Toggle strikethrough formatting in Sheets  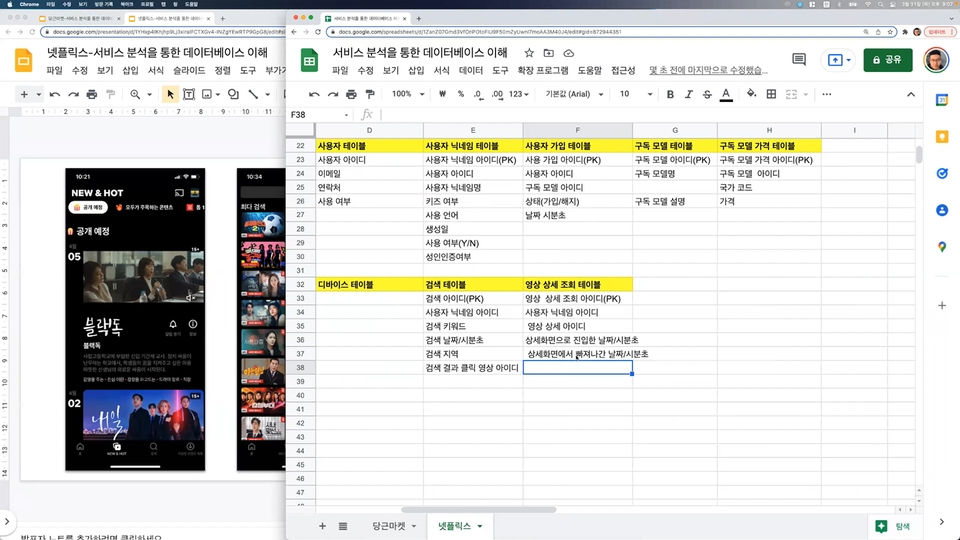(707, 94)
